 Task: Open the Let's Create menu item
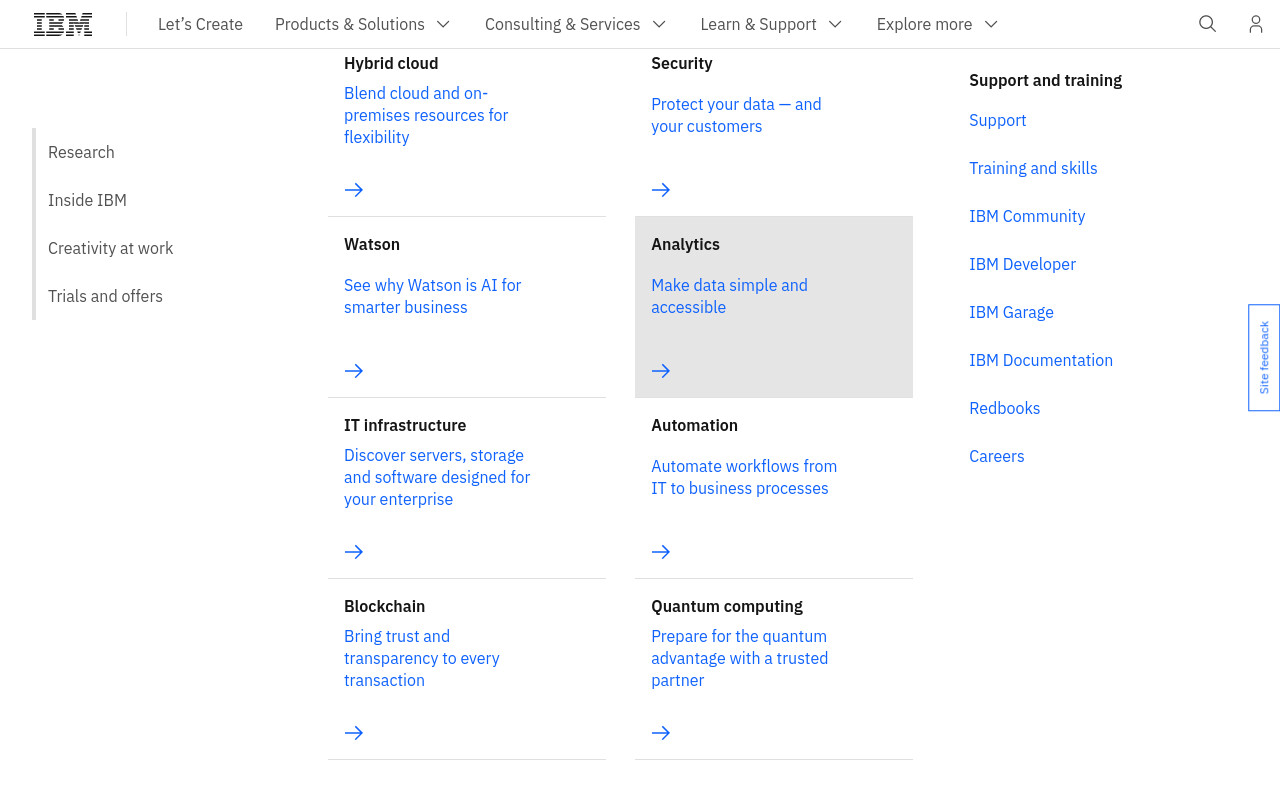pyautogui.click(x=200, y=24)
